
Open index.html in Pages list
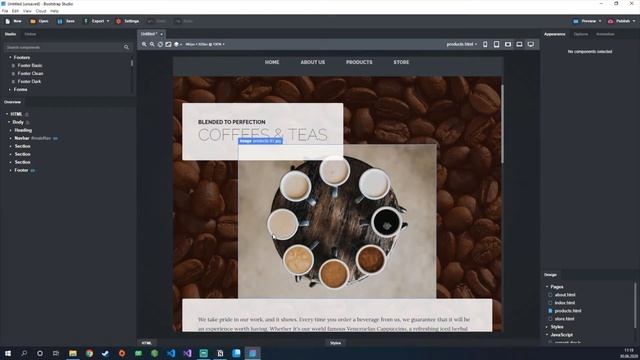coord(565,303)
